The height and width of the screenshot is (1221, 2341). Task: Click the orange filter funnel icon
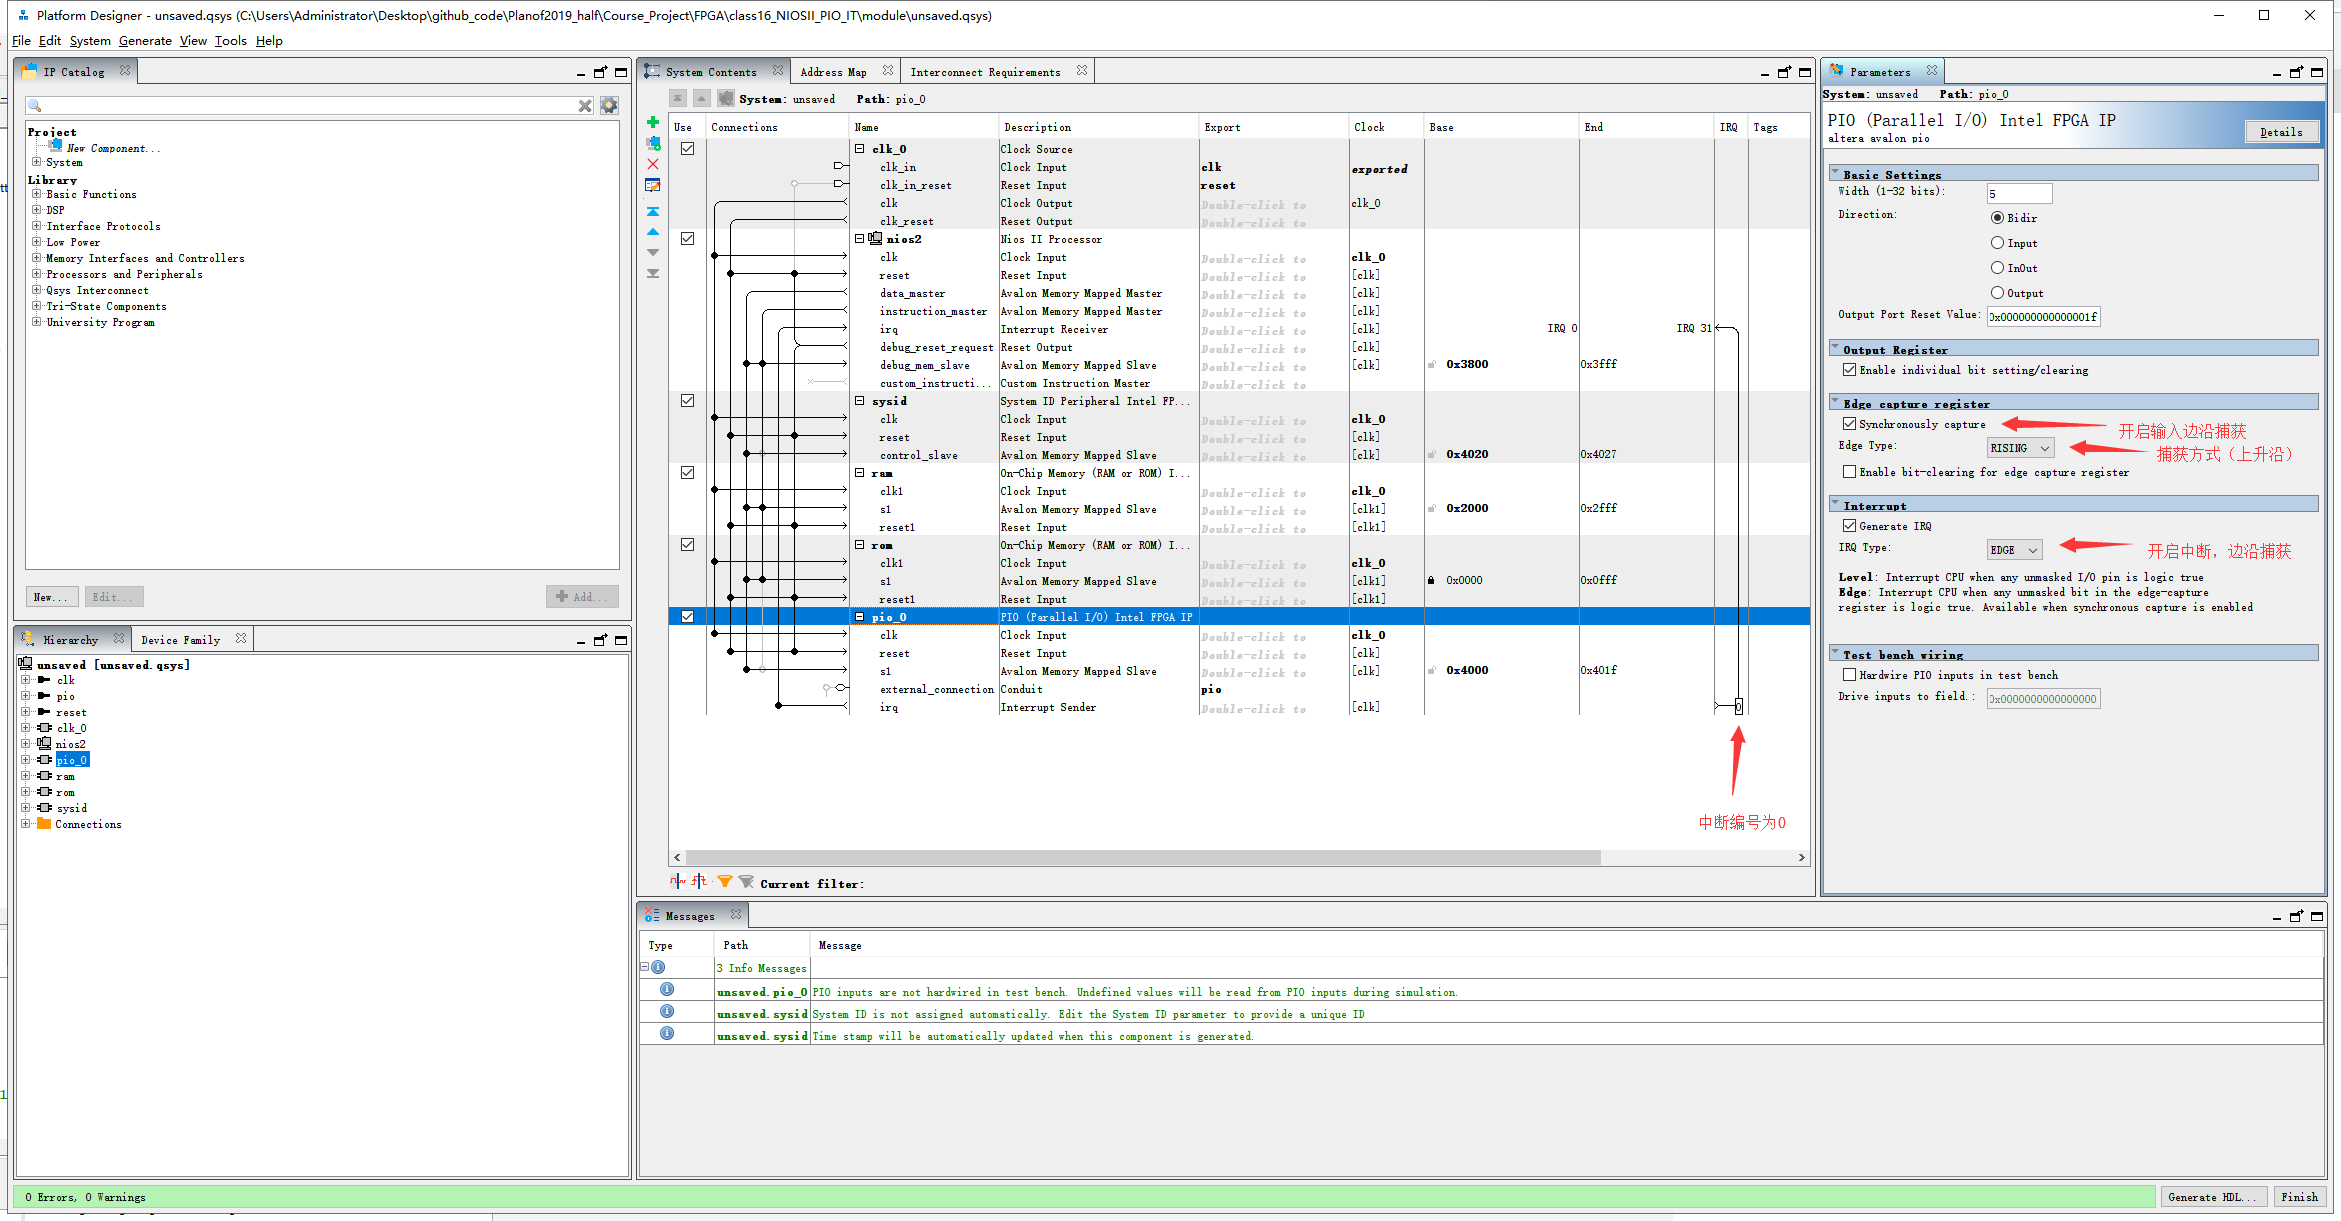[x=725, y=882]
